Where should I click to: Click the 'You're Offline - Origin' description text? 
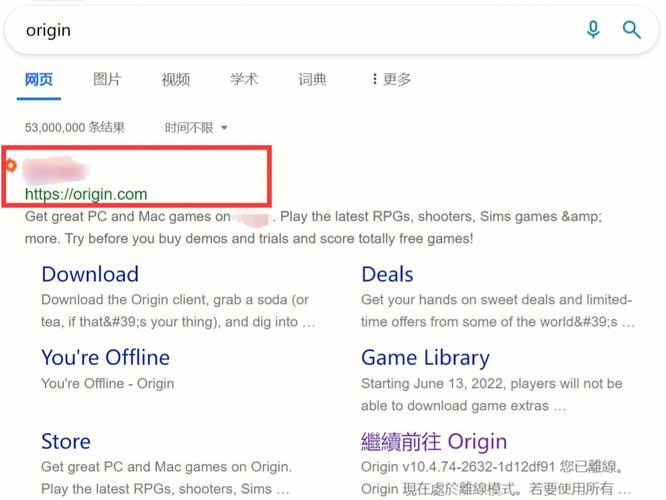click(x=107, y=383)
